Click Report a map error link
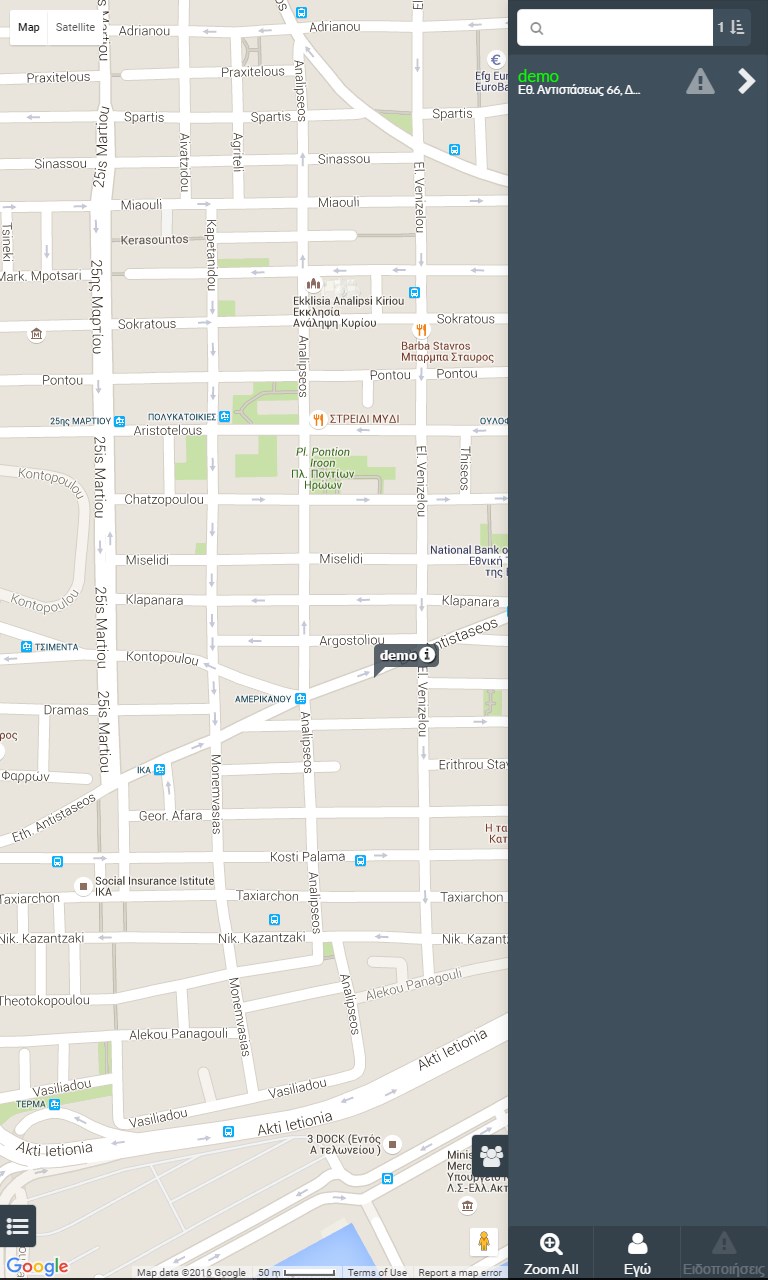Screen dimensions: 768x1280 460,1273
